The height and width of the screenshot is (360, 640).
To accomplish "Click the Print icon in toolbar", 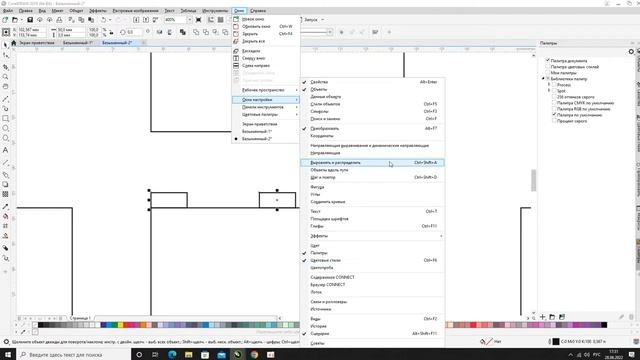I will [x=59, y=20].
